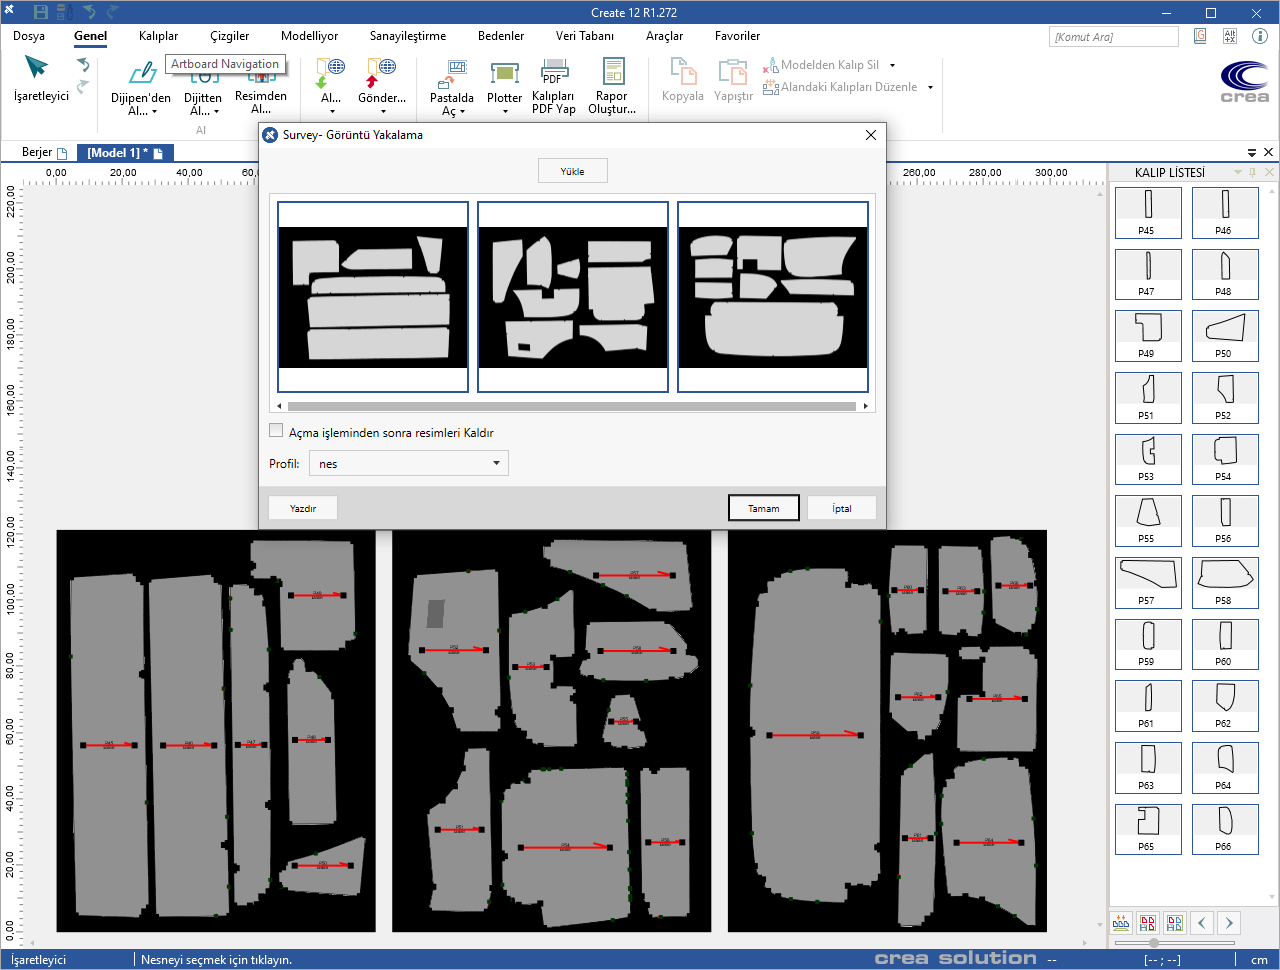Click the Gönder send icon

click(381, 72)
